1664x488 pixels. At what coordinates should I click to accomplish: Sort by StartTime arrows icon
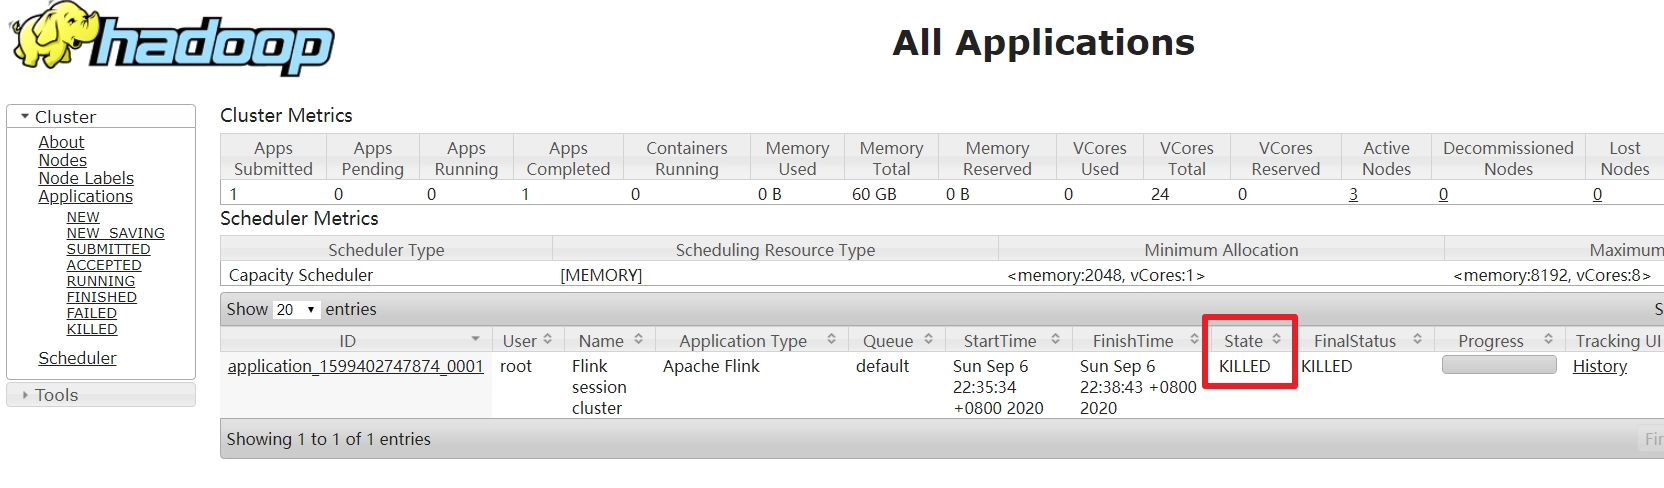(1055, 340)
